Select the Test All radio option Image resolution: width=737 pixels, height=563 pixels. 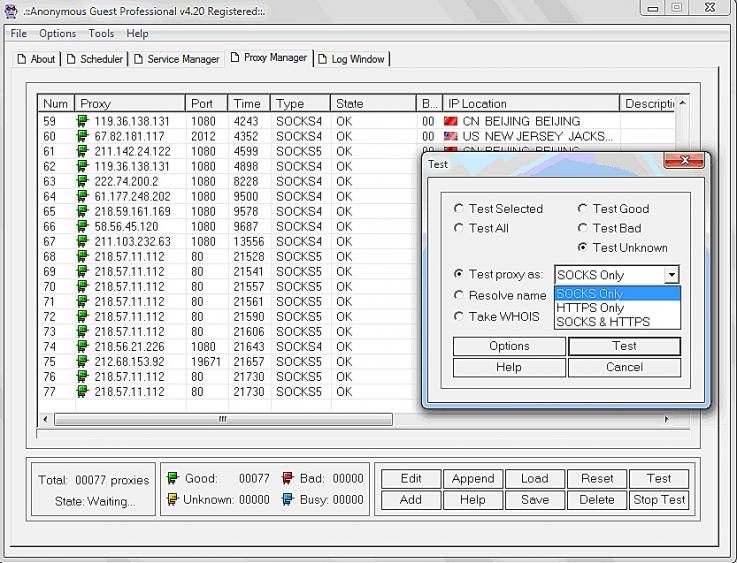point(459,228)
